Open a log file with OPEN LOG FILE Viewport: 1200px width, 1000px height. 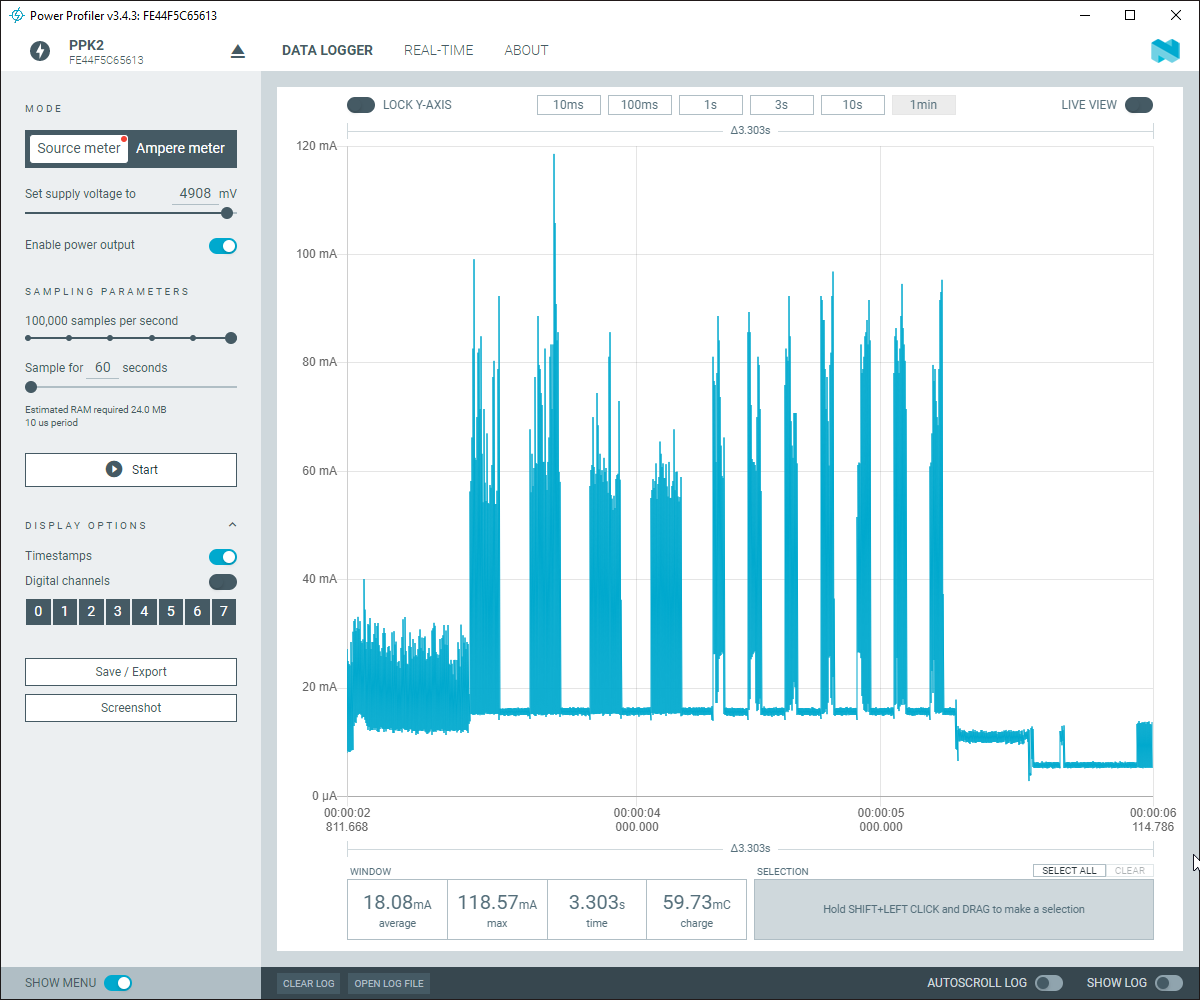pyautogui.click(x=388, y=983)
